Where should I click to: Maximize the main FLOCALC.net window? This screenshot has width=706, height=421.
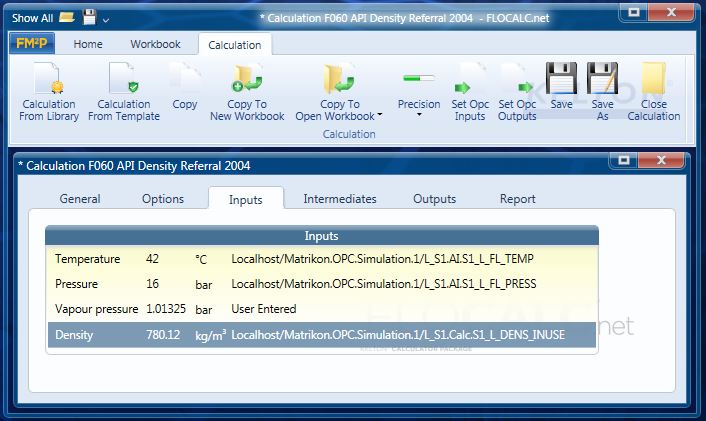[x=634, y=12]
